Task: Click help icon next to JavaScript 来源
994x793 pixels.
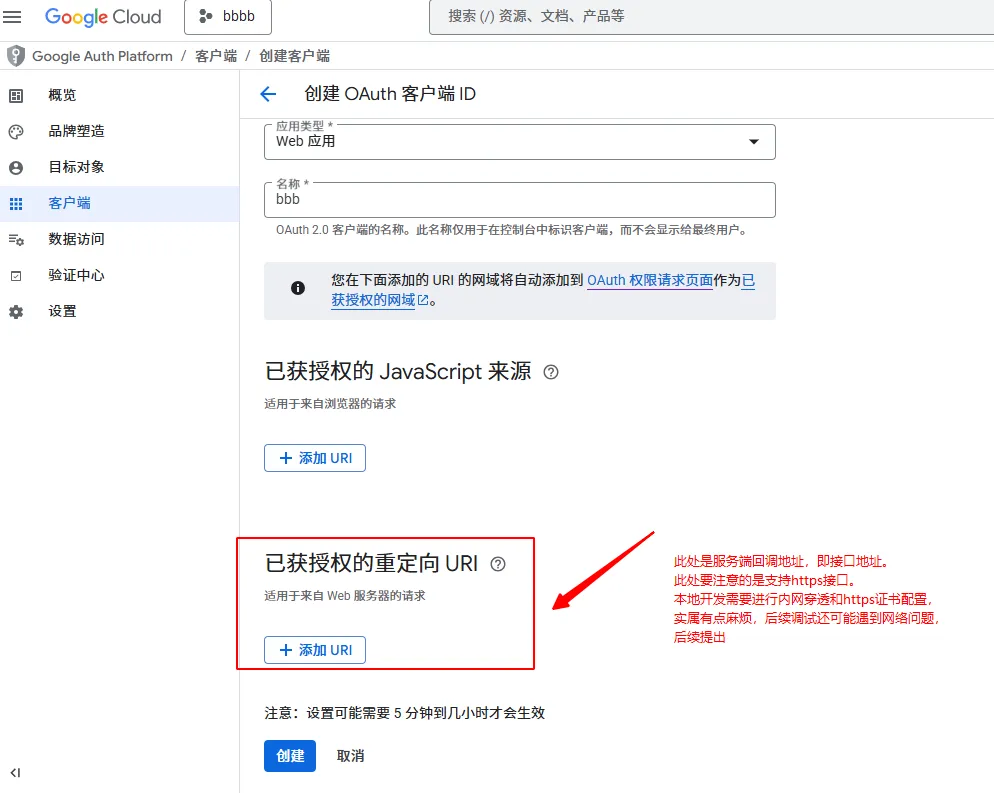Action: (x=550, y=372)
